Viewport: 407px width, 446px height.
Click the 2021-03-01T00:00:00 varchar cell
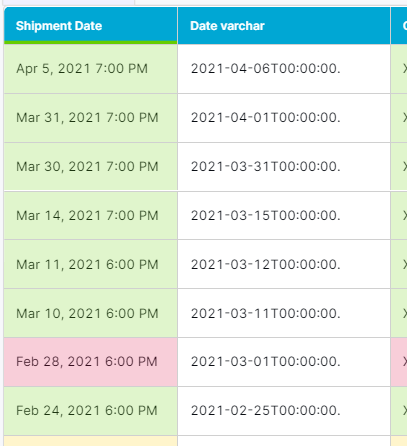tap(284, 362)
